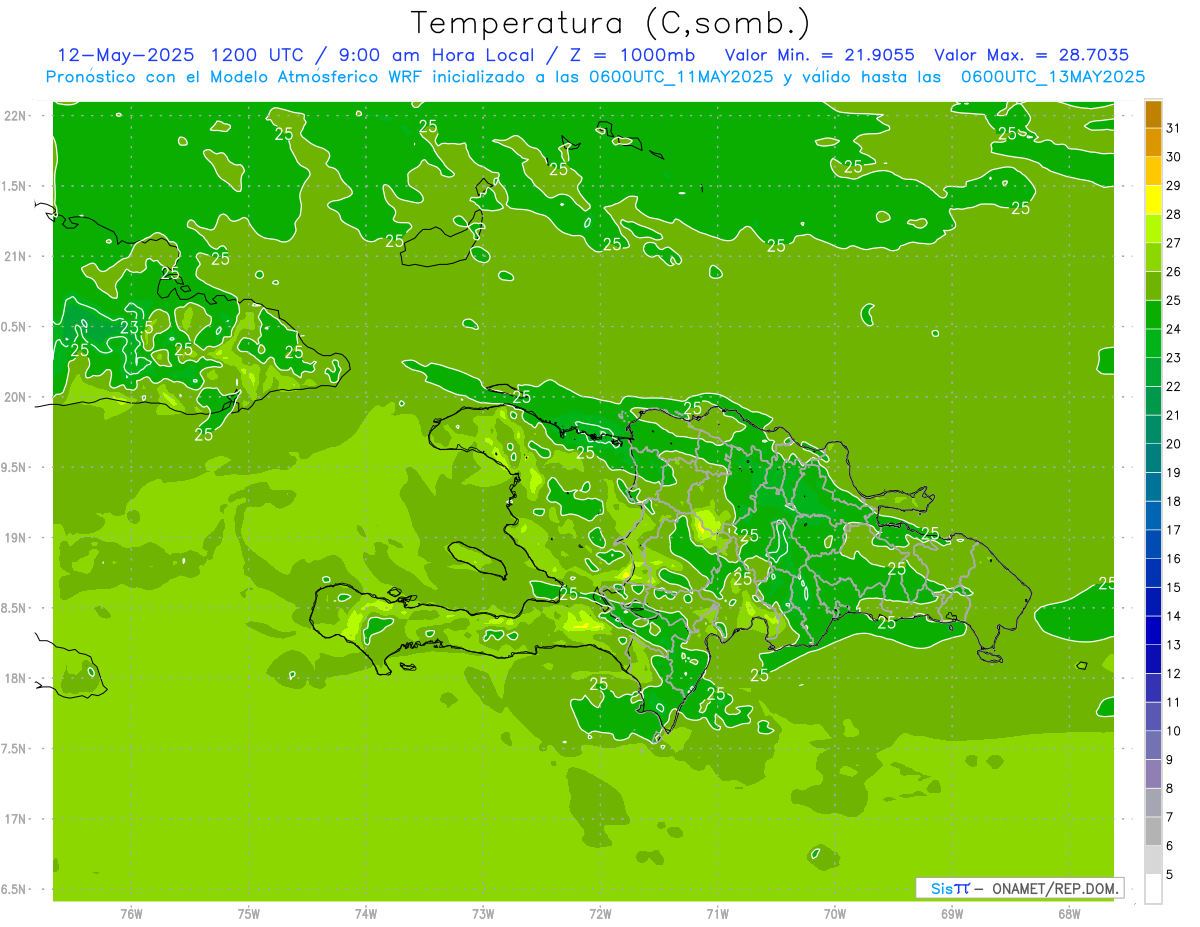This screenshot has height=927, width=1200.
Task: Click the 75W longitude axis label
Action: pos(249,914)
